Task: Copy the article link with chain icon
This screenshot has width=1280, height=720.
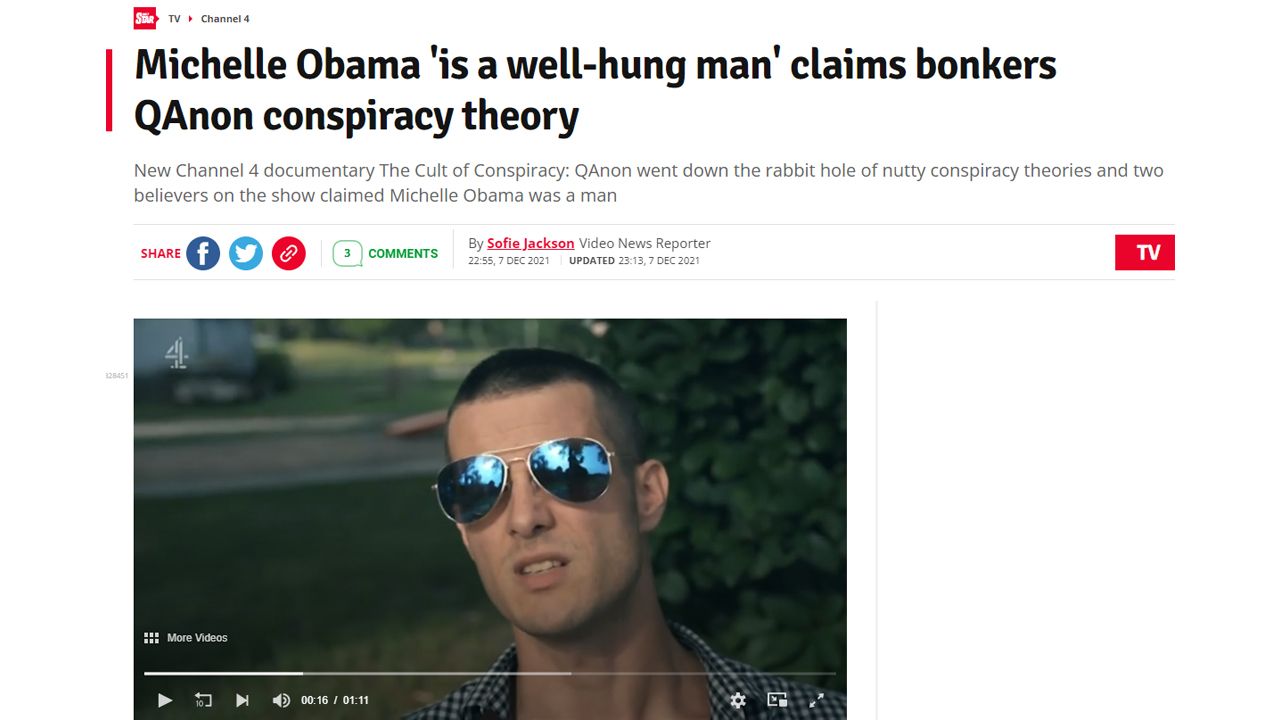Action: [289, 253]
